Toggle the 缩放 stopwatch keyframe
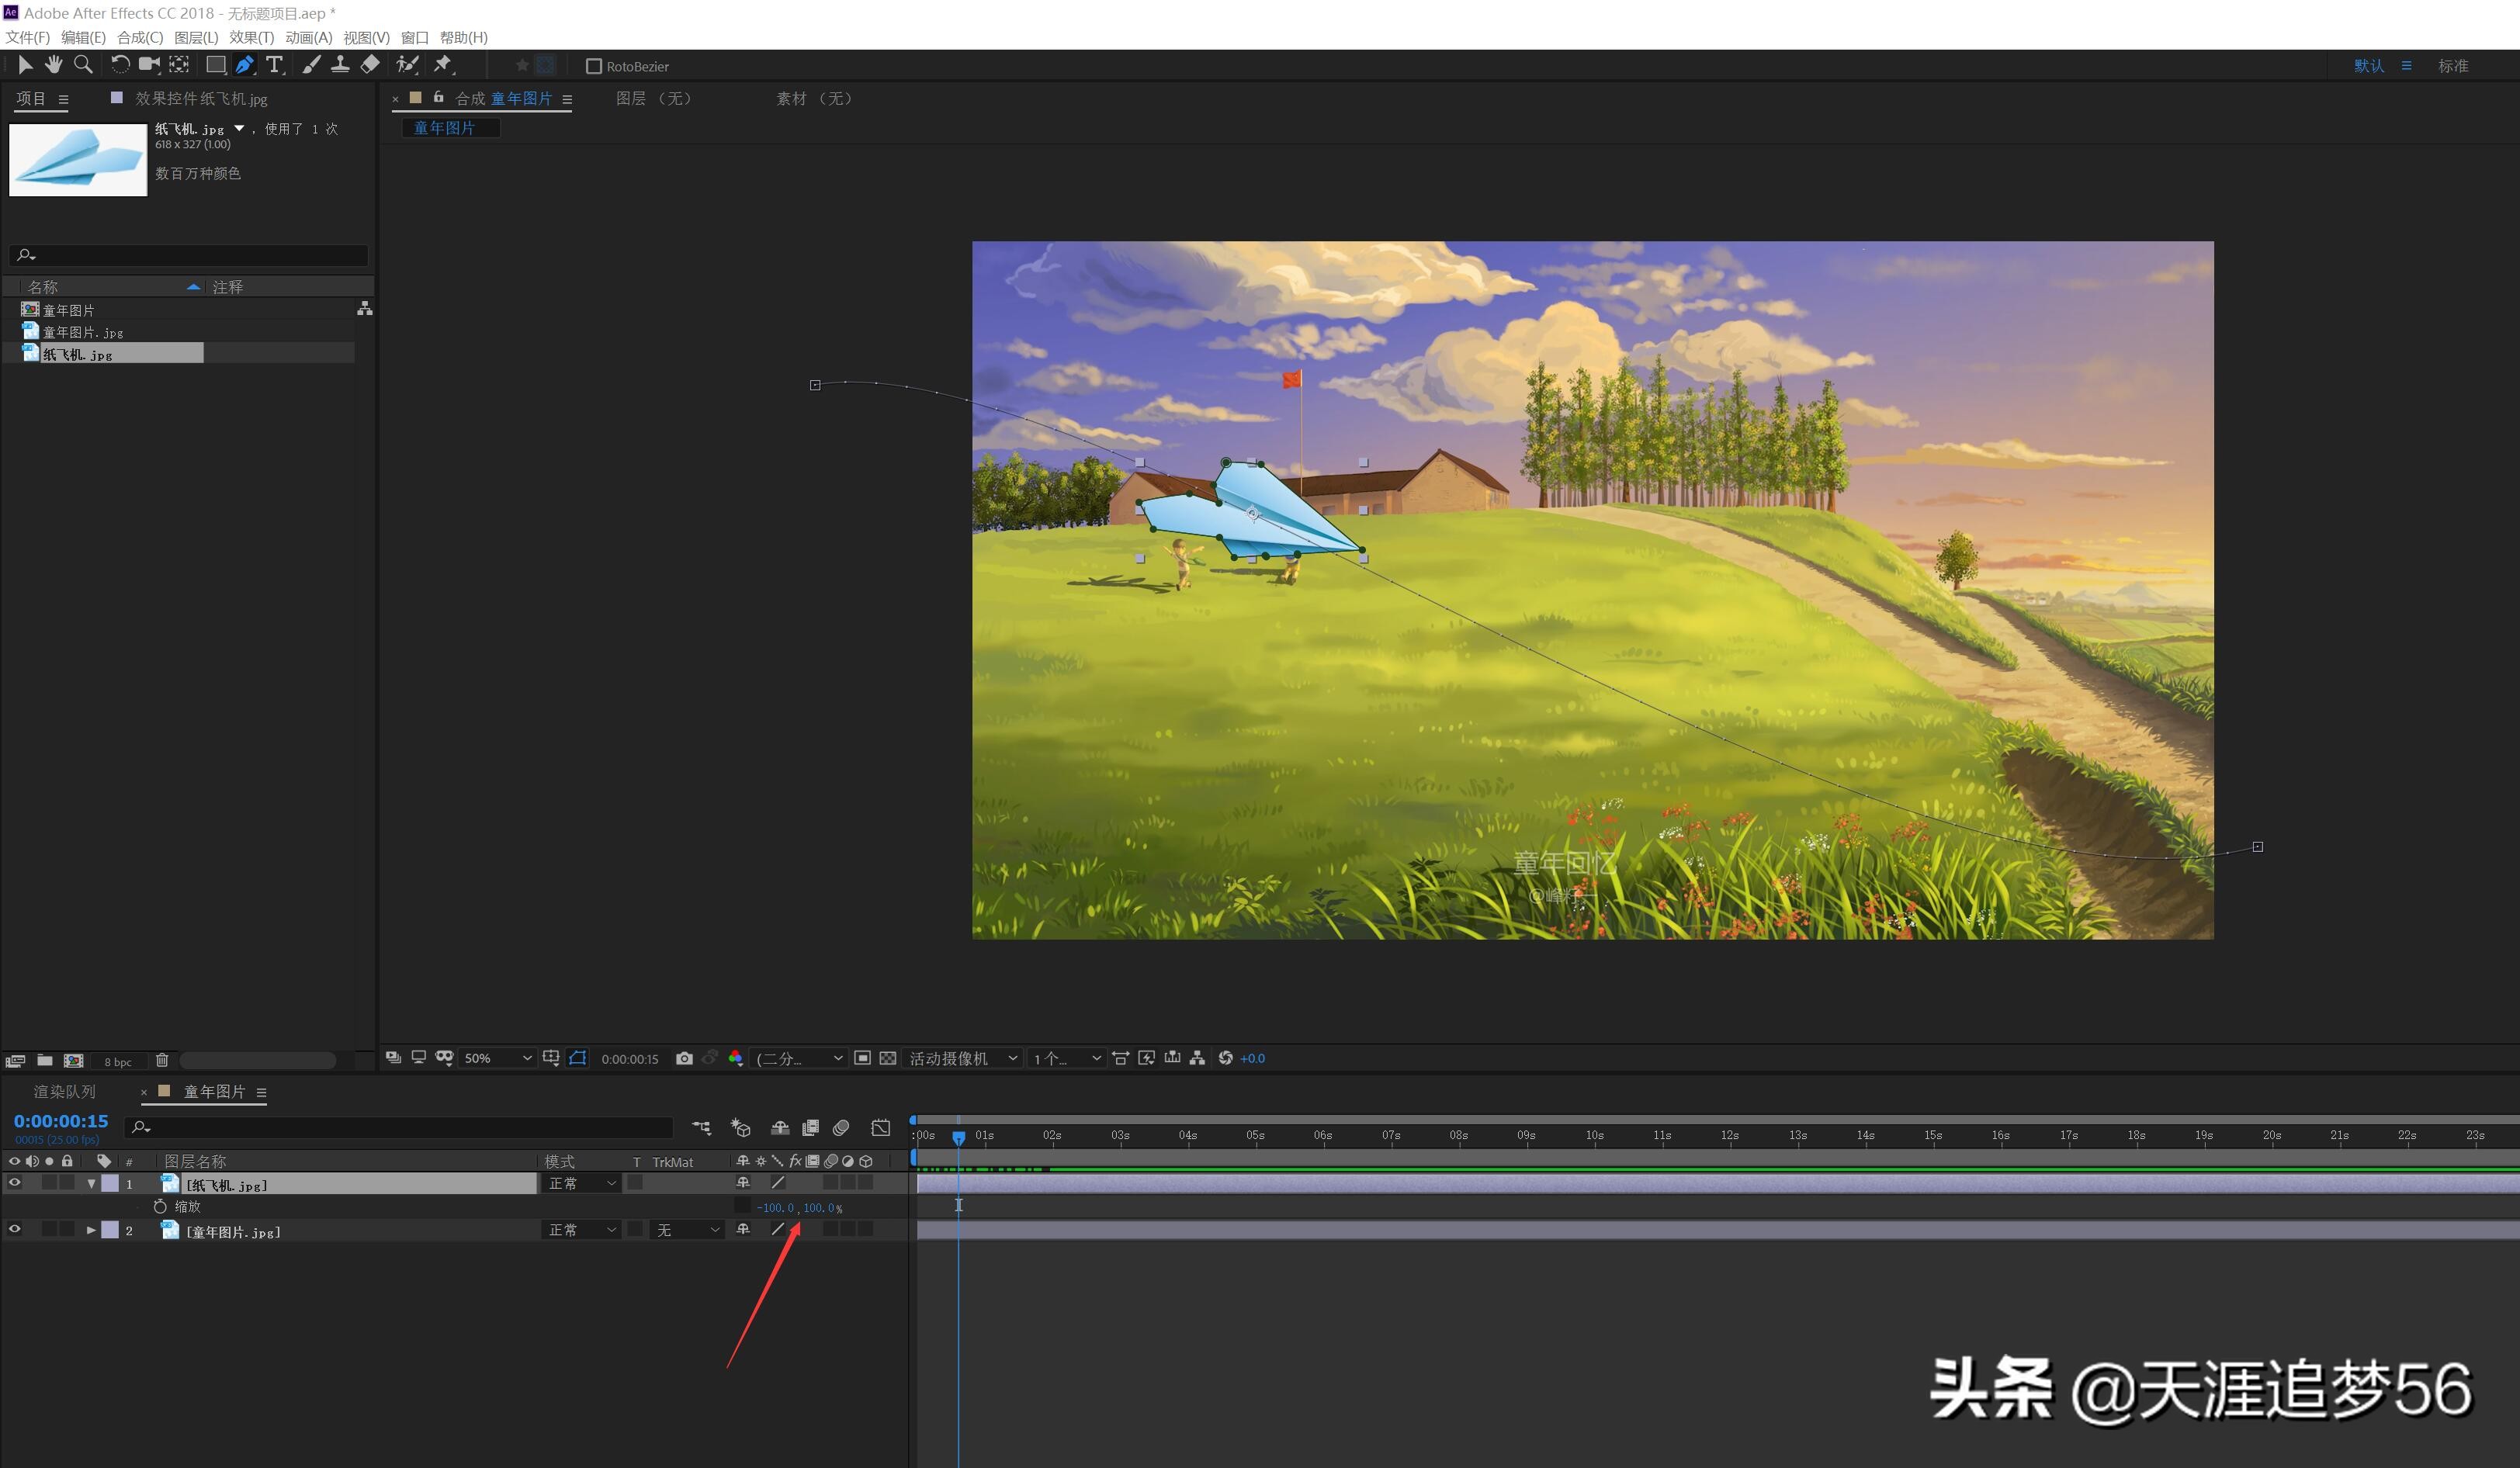The image size is (2520, 1468). click(x=160, y=1207)
